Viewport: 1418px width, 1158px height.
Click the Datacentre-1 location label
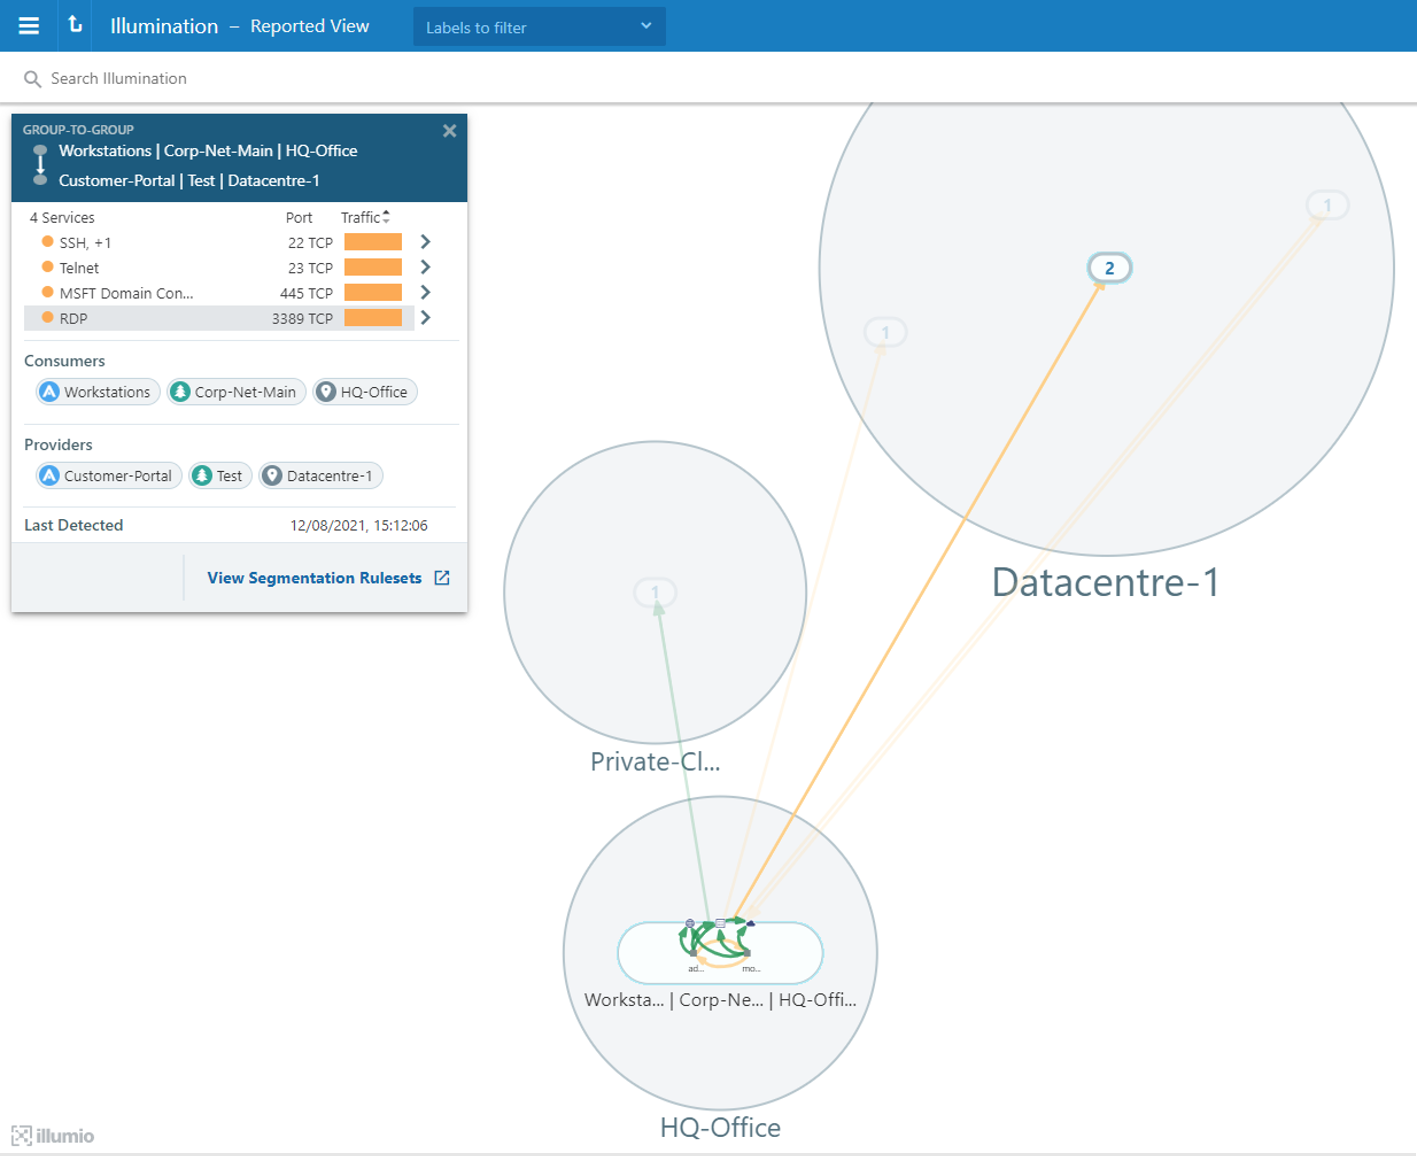(1105, 583)
